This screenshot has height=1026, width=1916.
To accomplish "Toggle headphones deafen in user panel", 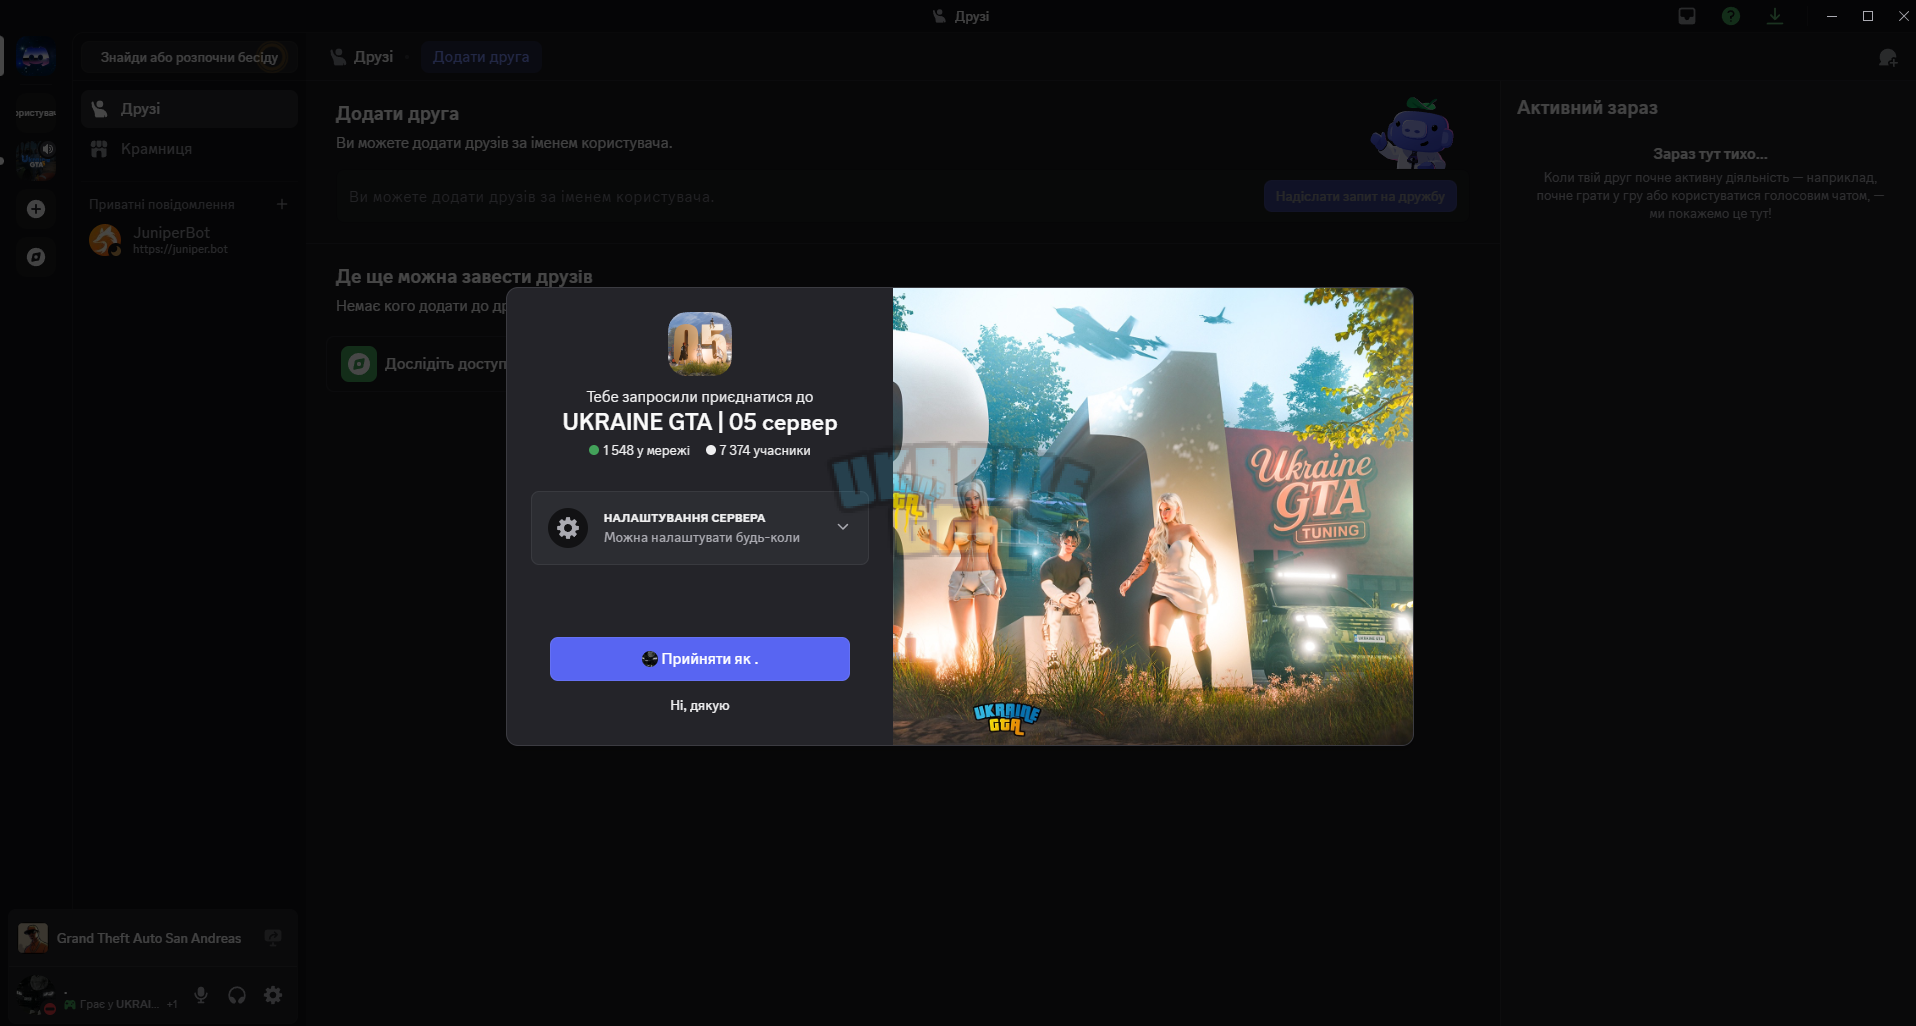I will [x=237, y=995].
